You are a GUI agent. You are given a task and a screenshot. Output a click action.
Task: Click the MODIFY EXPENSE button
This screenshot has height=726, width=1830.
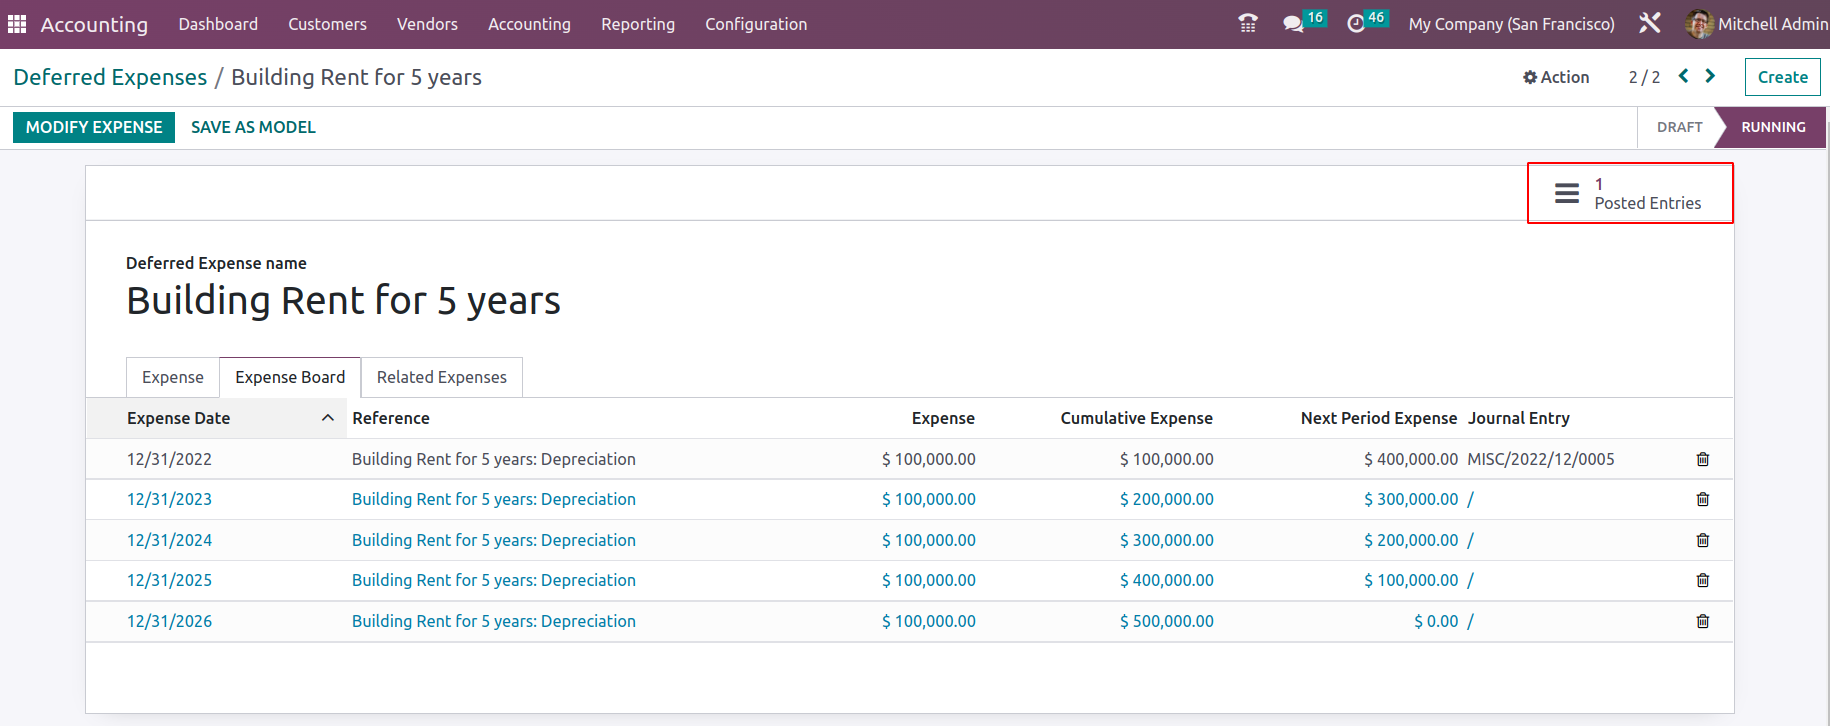94,127
